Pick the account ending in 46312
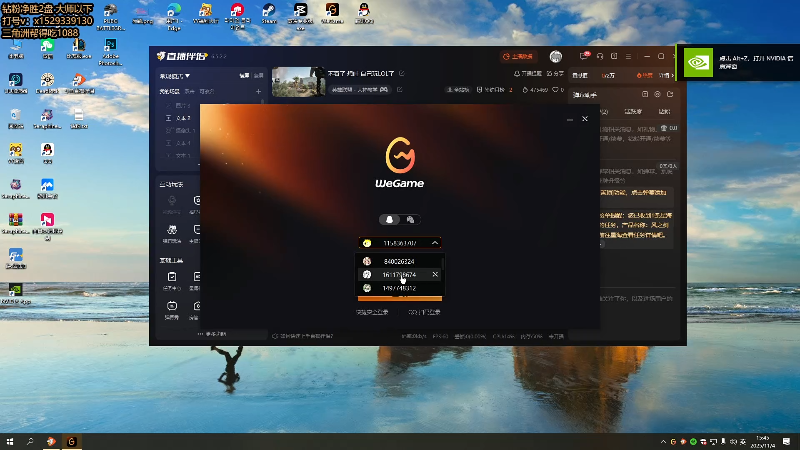 (399, 288)
